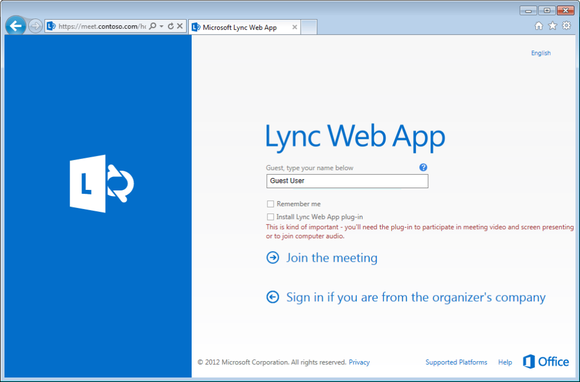Open the help question mark icon

(x=423, y=168)
